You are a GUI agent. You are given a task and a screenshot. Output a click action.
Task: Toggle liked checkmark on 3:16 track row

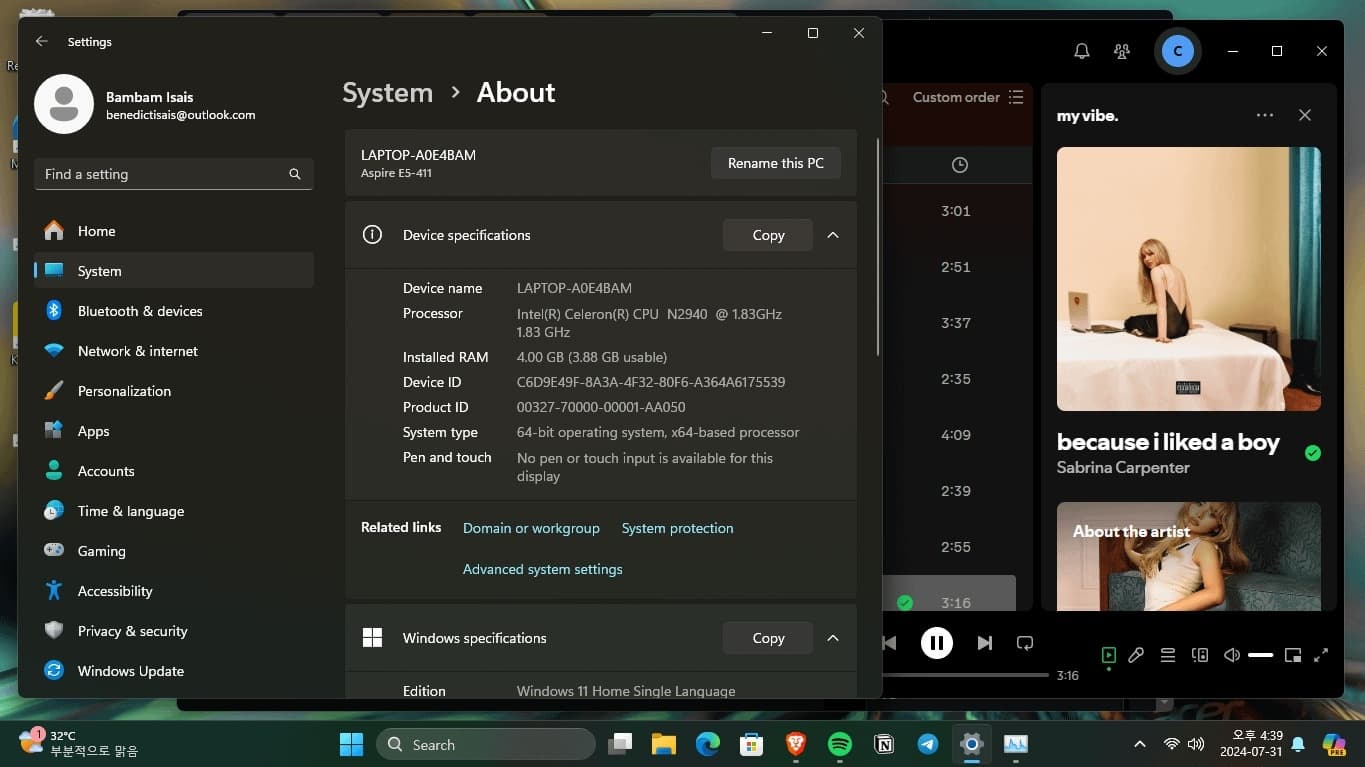click(x=905, y=603)
